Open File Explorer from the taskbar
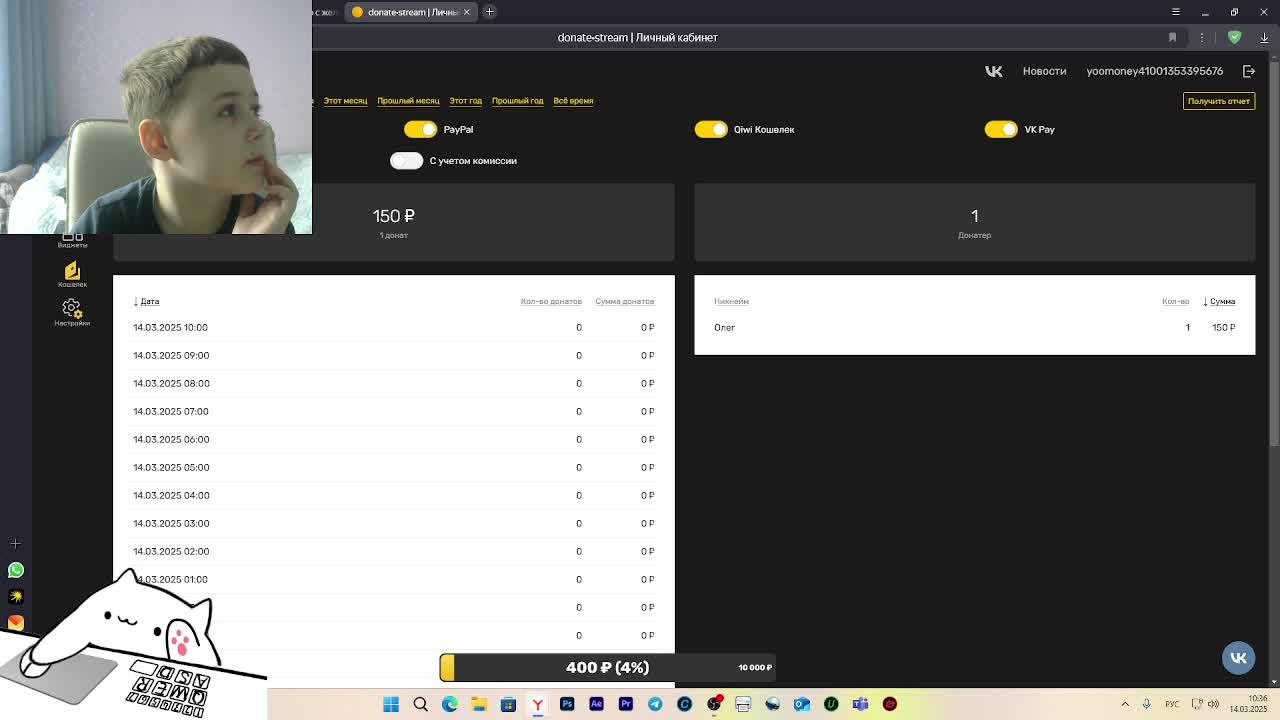The image size is (1280, 720). coord(479,704)
